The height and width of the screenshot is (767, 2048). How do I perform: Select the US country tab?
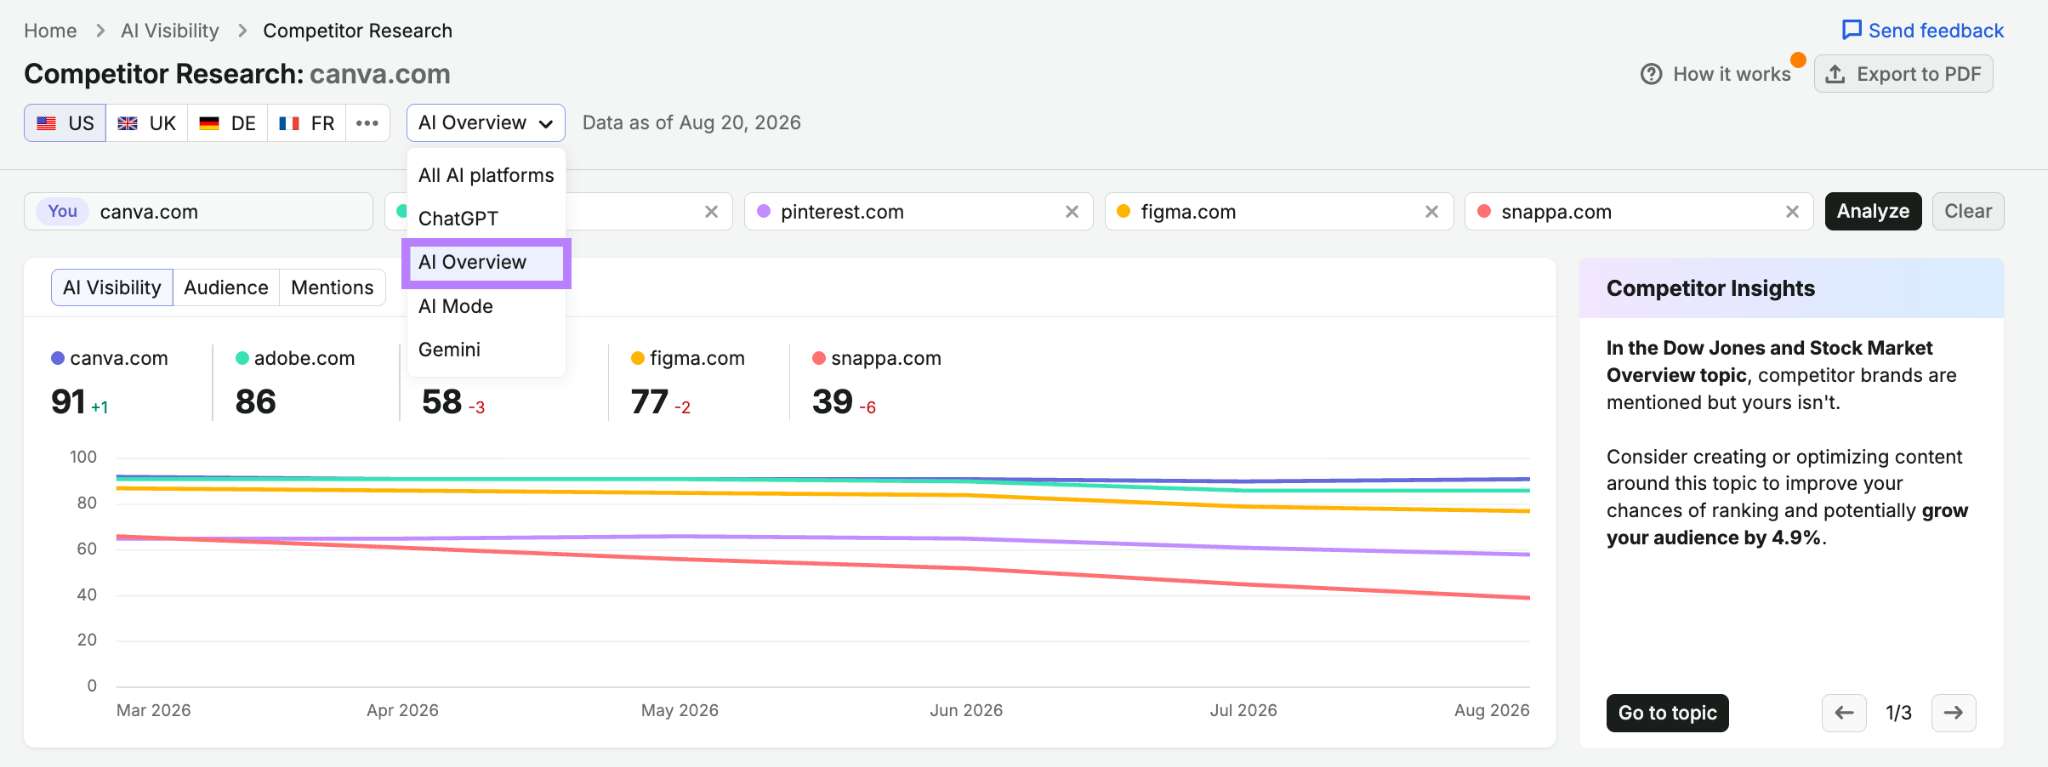[65, 123]
